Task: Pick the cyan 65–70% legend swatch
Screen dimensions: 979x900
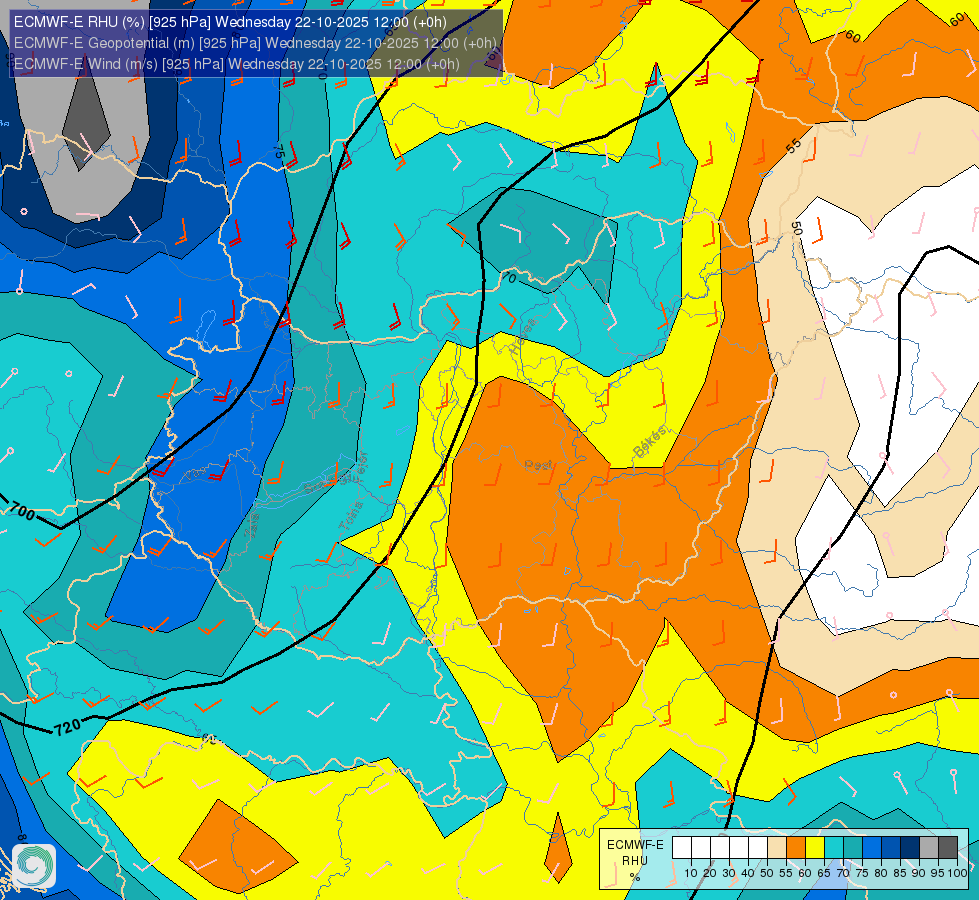Action: pyautogui.click(x=834, y=848)
